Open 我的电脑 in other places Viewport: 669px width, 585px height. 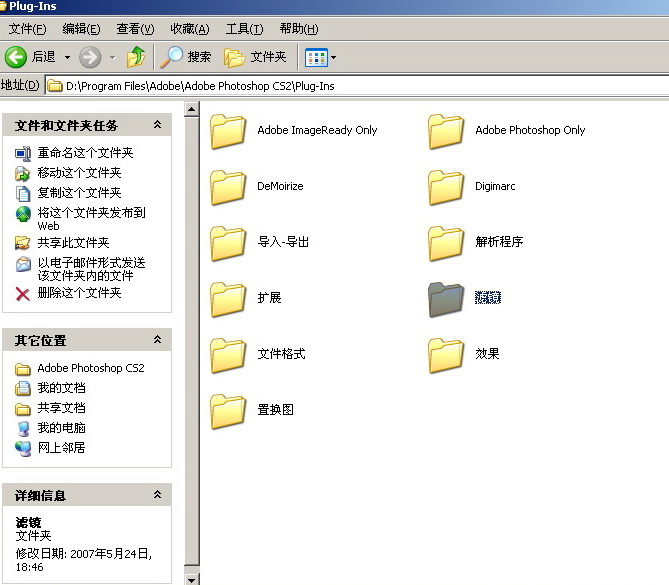tap(61, 428)
